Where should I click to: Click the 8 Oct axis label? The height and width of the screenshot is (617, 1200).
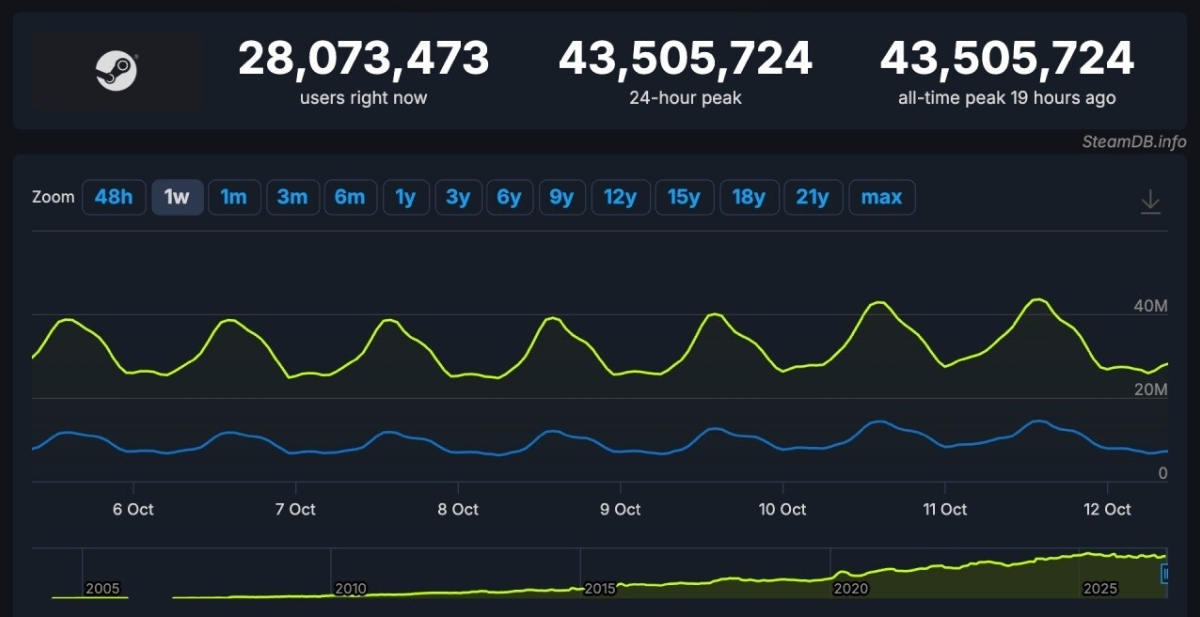pyautogui.click(x=458, y=509)
